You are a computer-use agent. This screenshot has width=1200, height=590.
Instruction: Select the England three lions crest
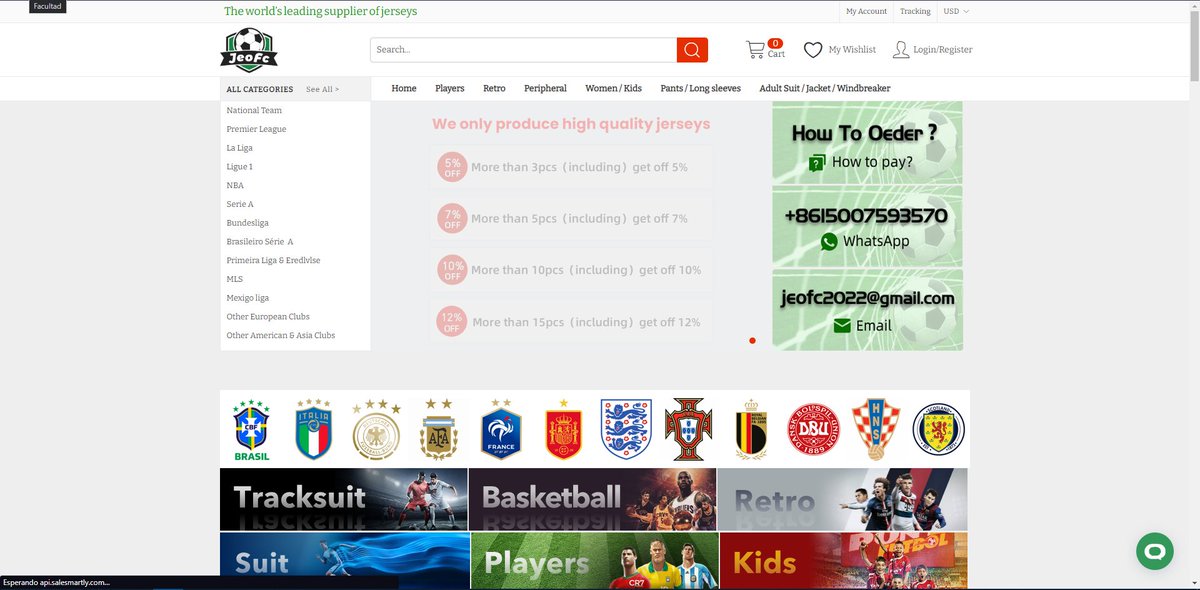point(626,430)
